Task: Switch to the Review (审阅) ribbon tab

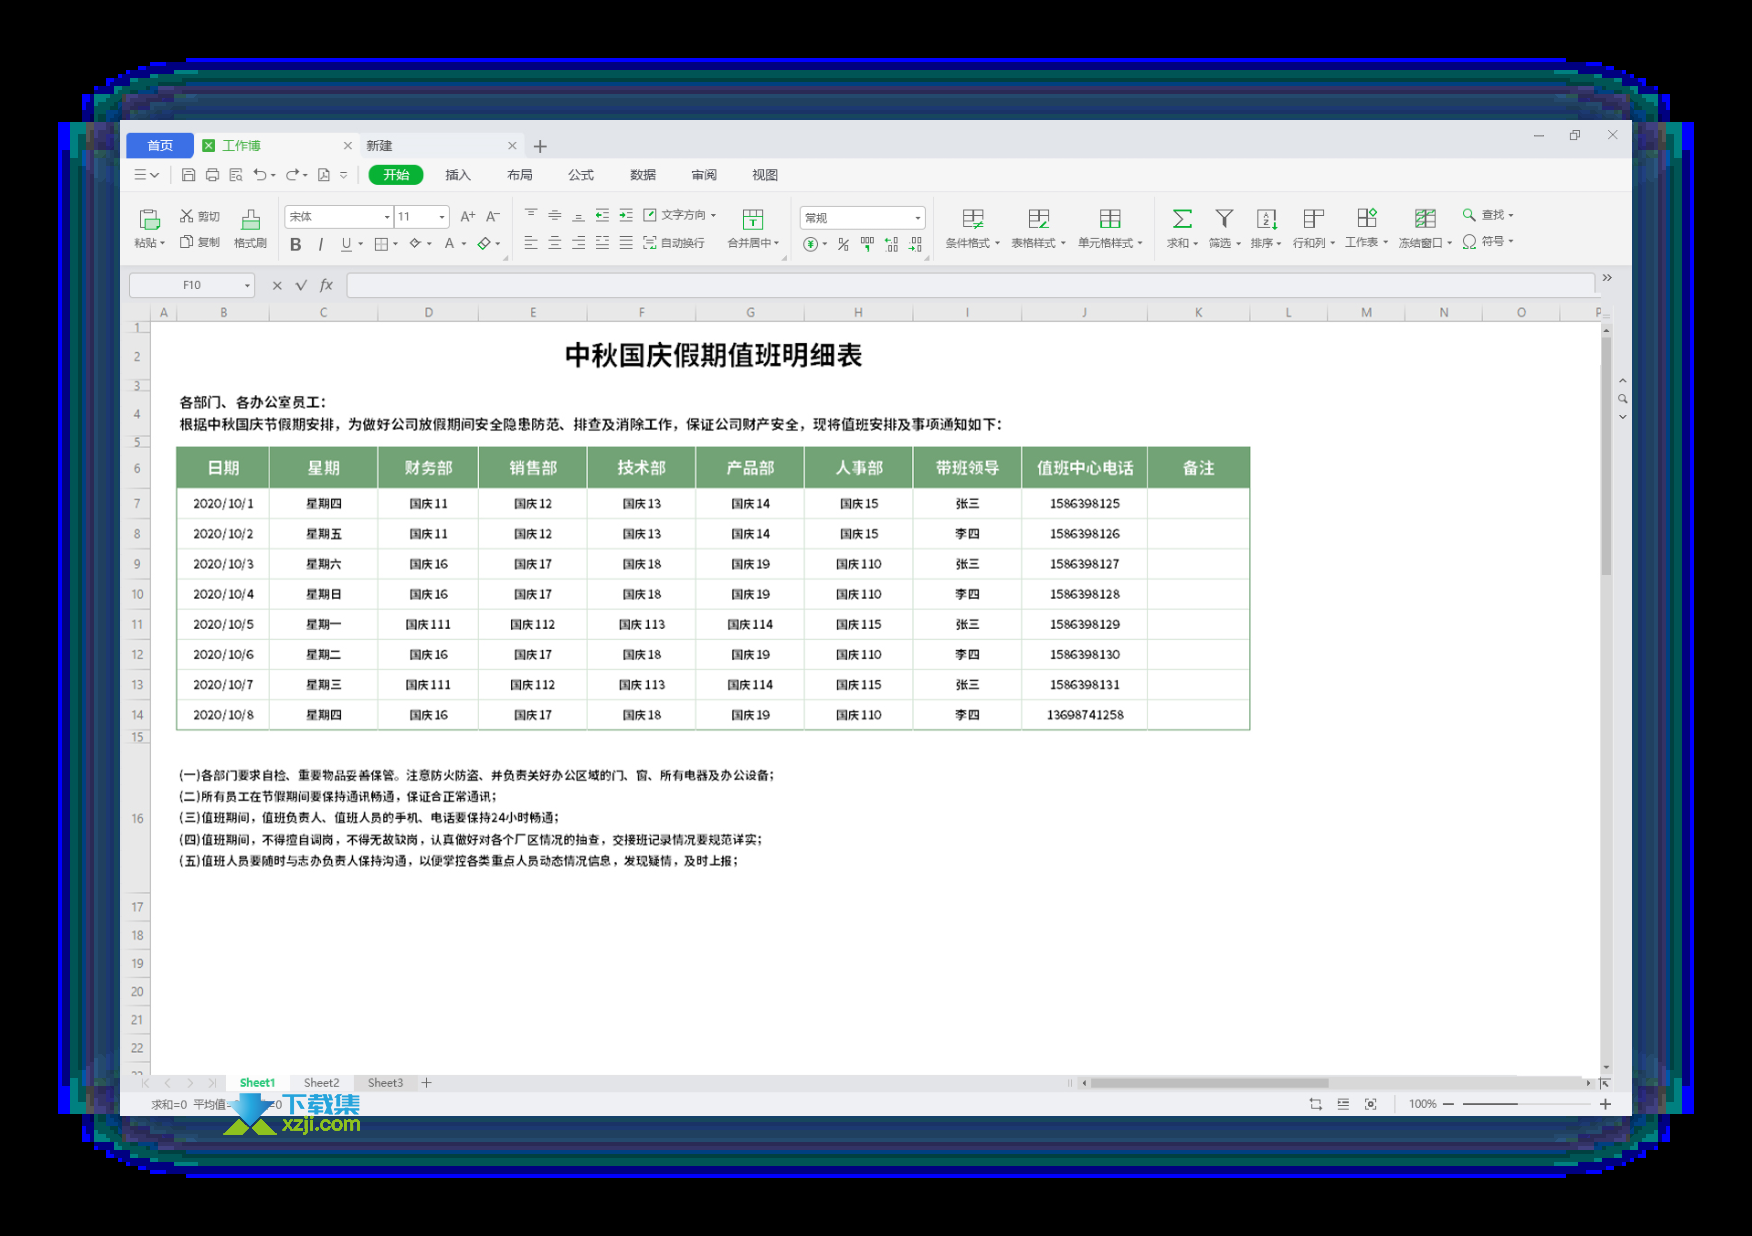Action: click(x=704, y=175)
